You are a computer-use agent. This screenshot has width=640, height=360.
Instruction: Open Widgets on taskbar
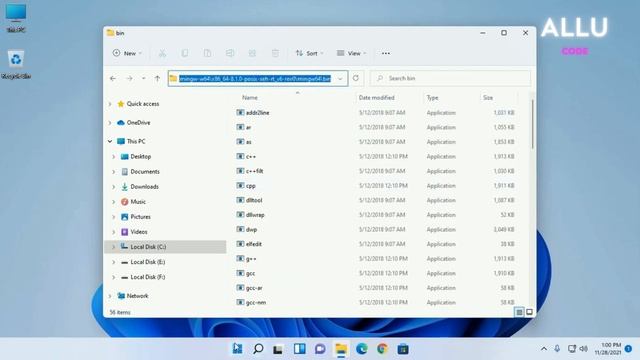(299, 349)
